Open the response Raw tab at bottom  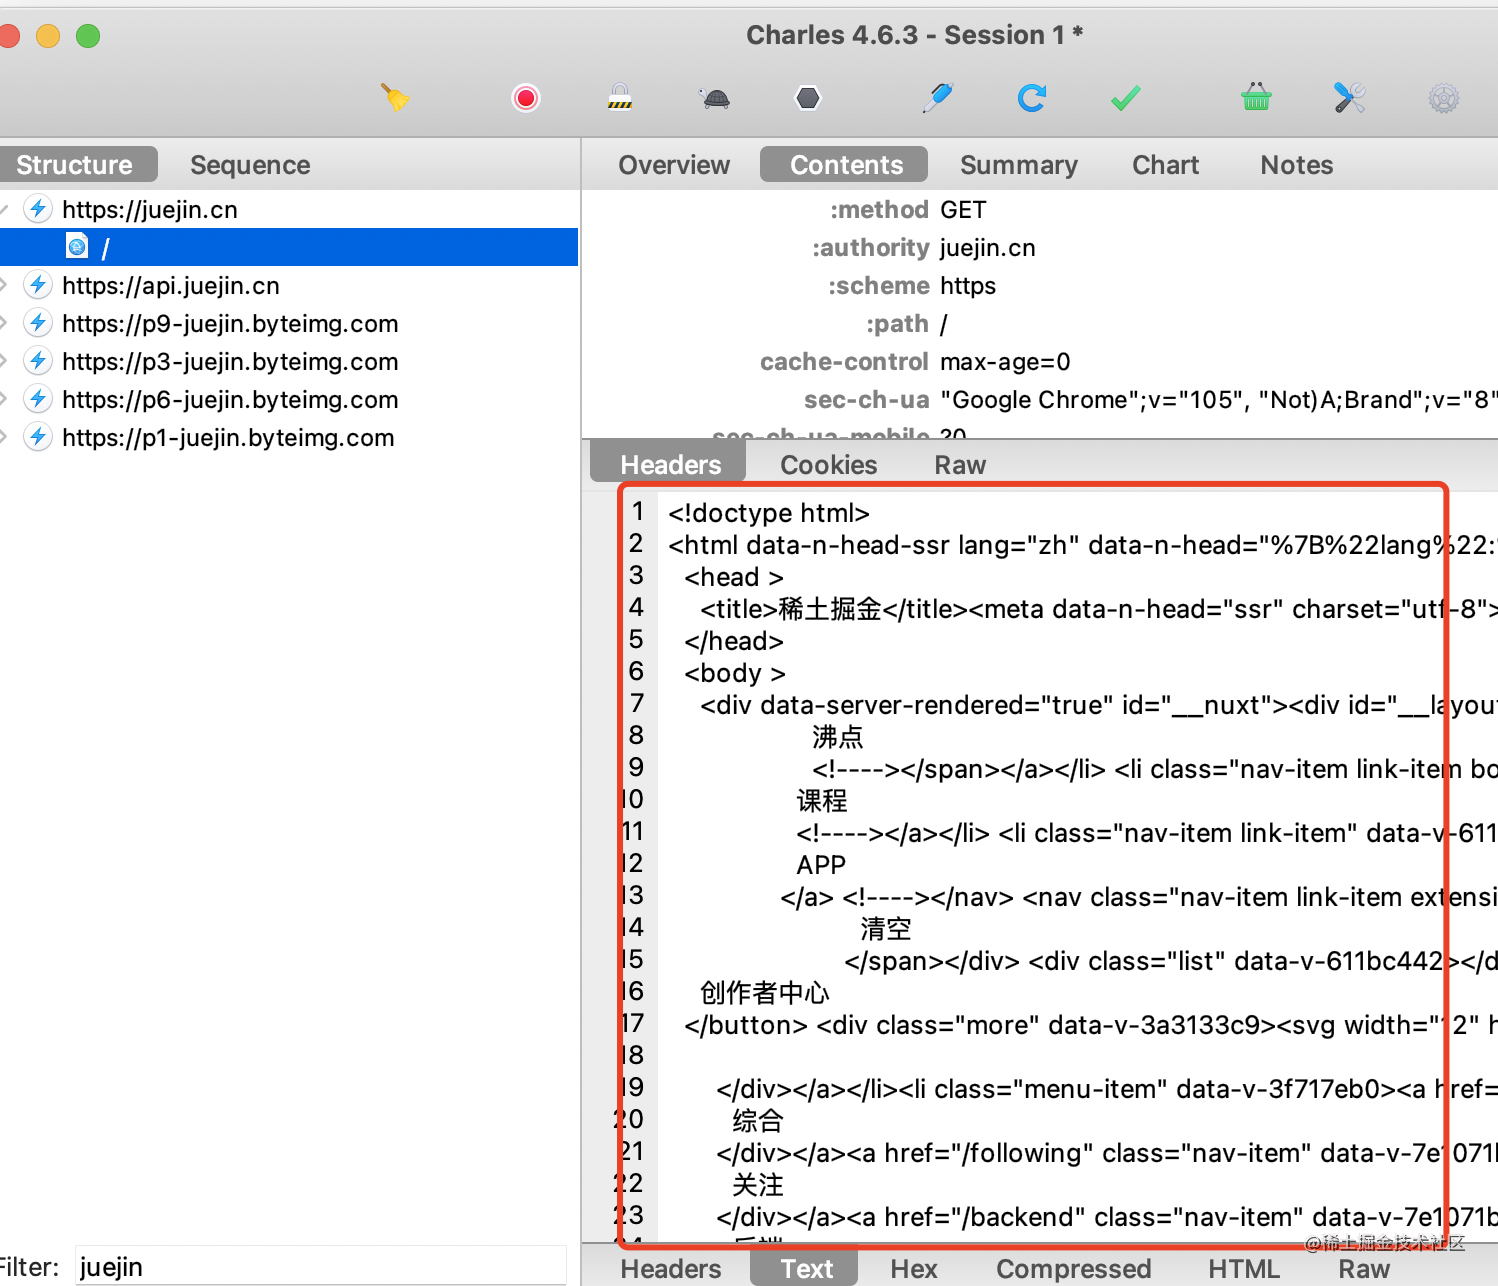tap(1364, 1269)
